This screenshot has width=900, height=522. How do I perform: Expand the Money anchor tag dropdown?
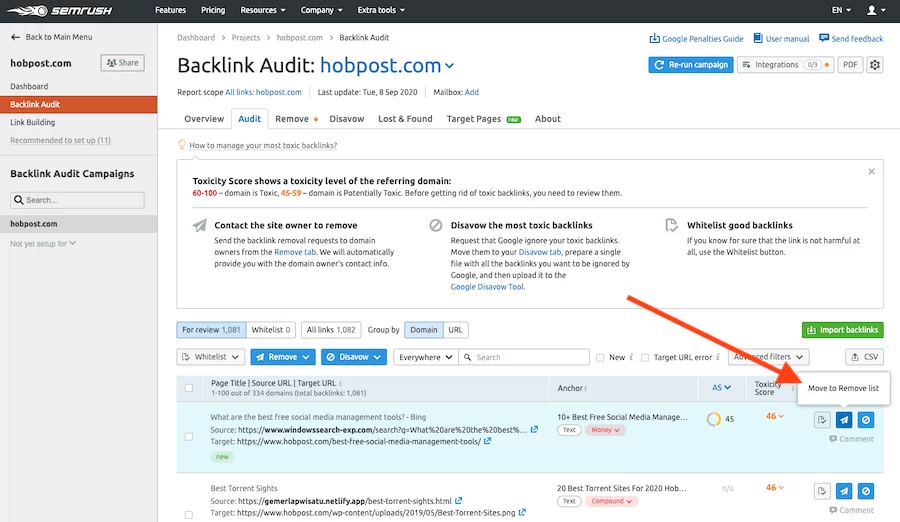605,430
